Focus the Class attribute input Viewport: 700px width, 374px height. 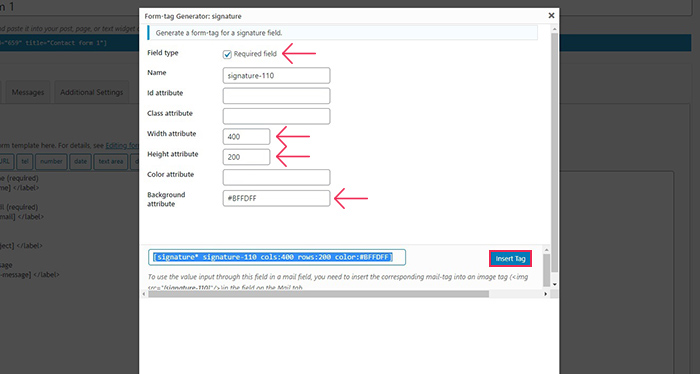[276, 116]
